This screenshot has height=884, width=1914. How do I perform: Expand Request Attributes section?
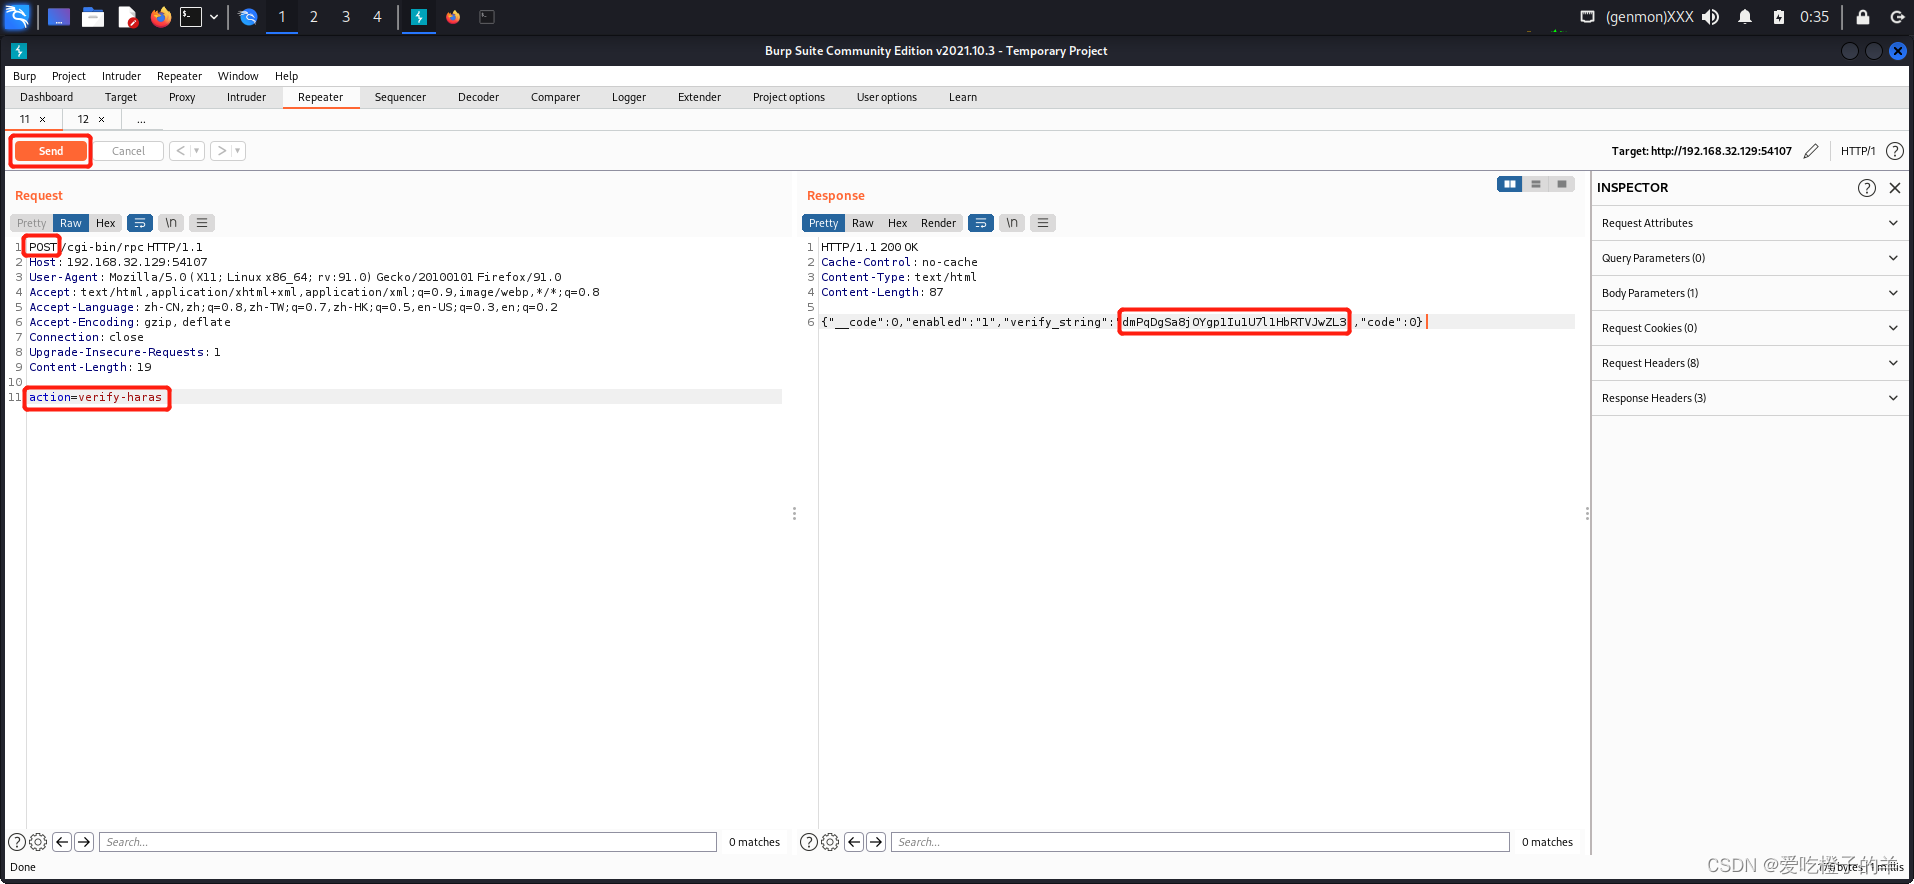pyautogui.click(x=1750, y=223)
